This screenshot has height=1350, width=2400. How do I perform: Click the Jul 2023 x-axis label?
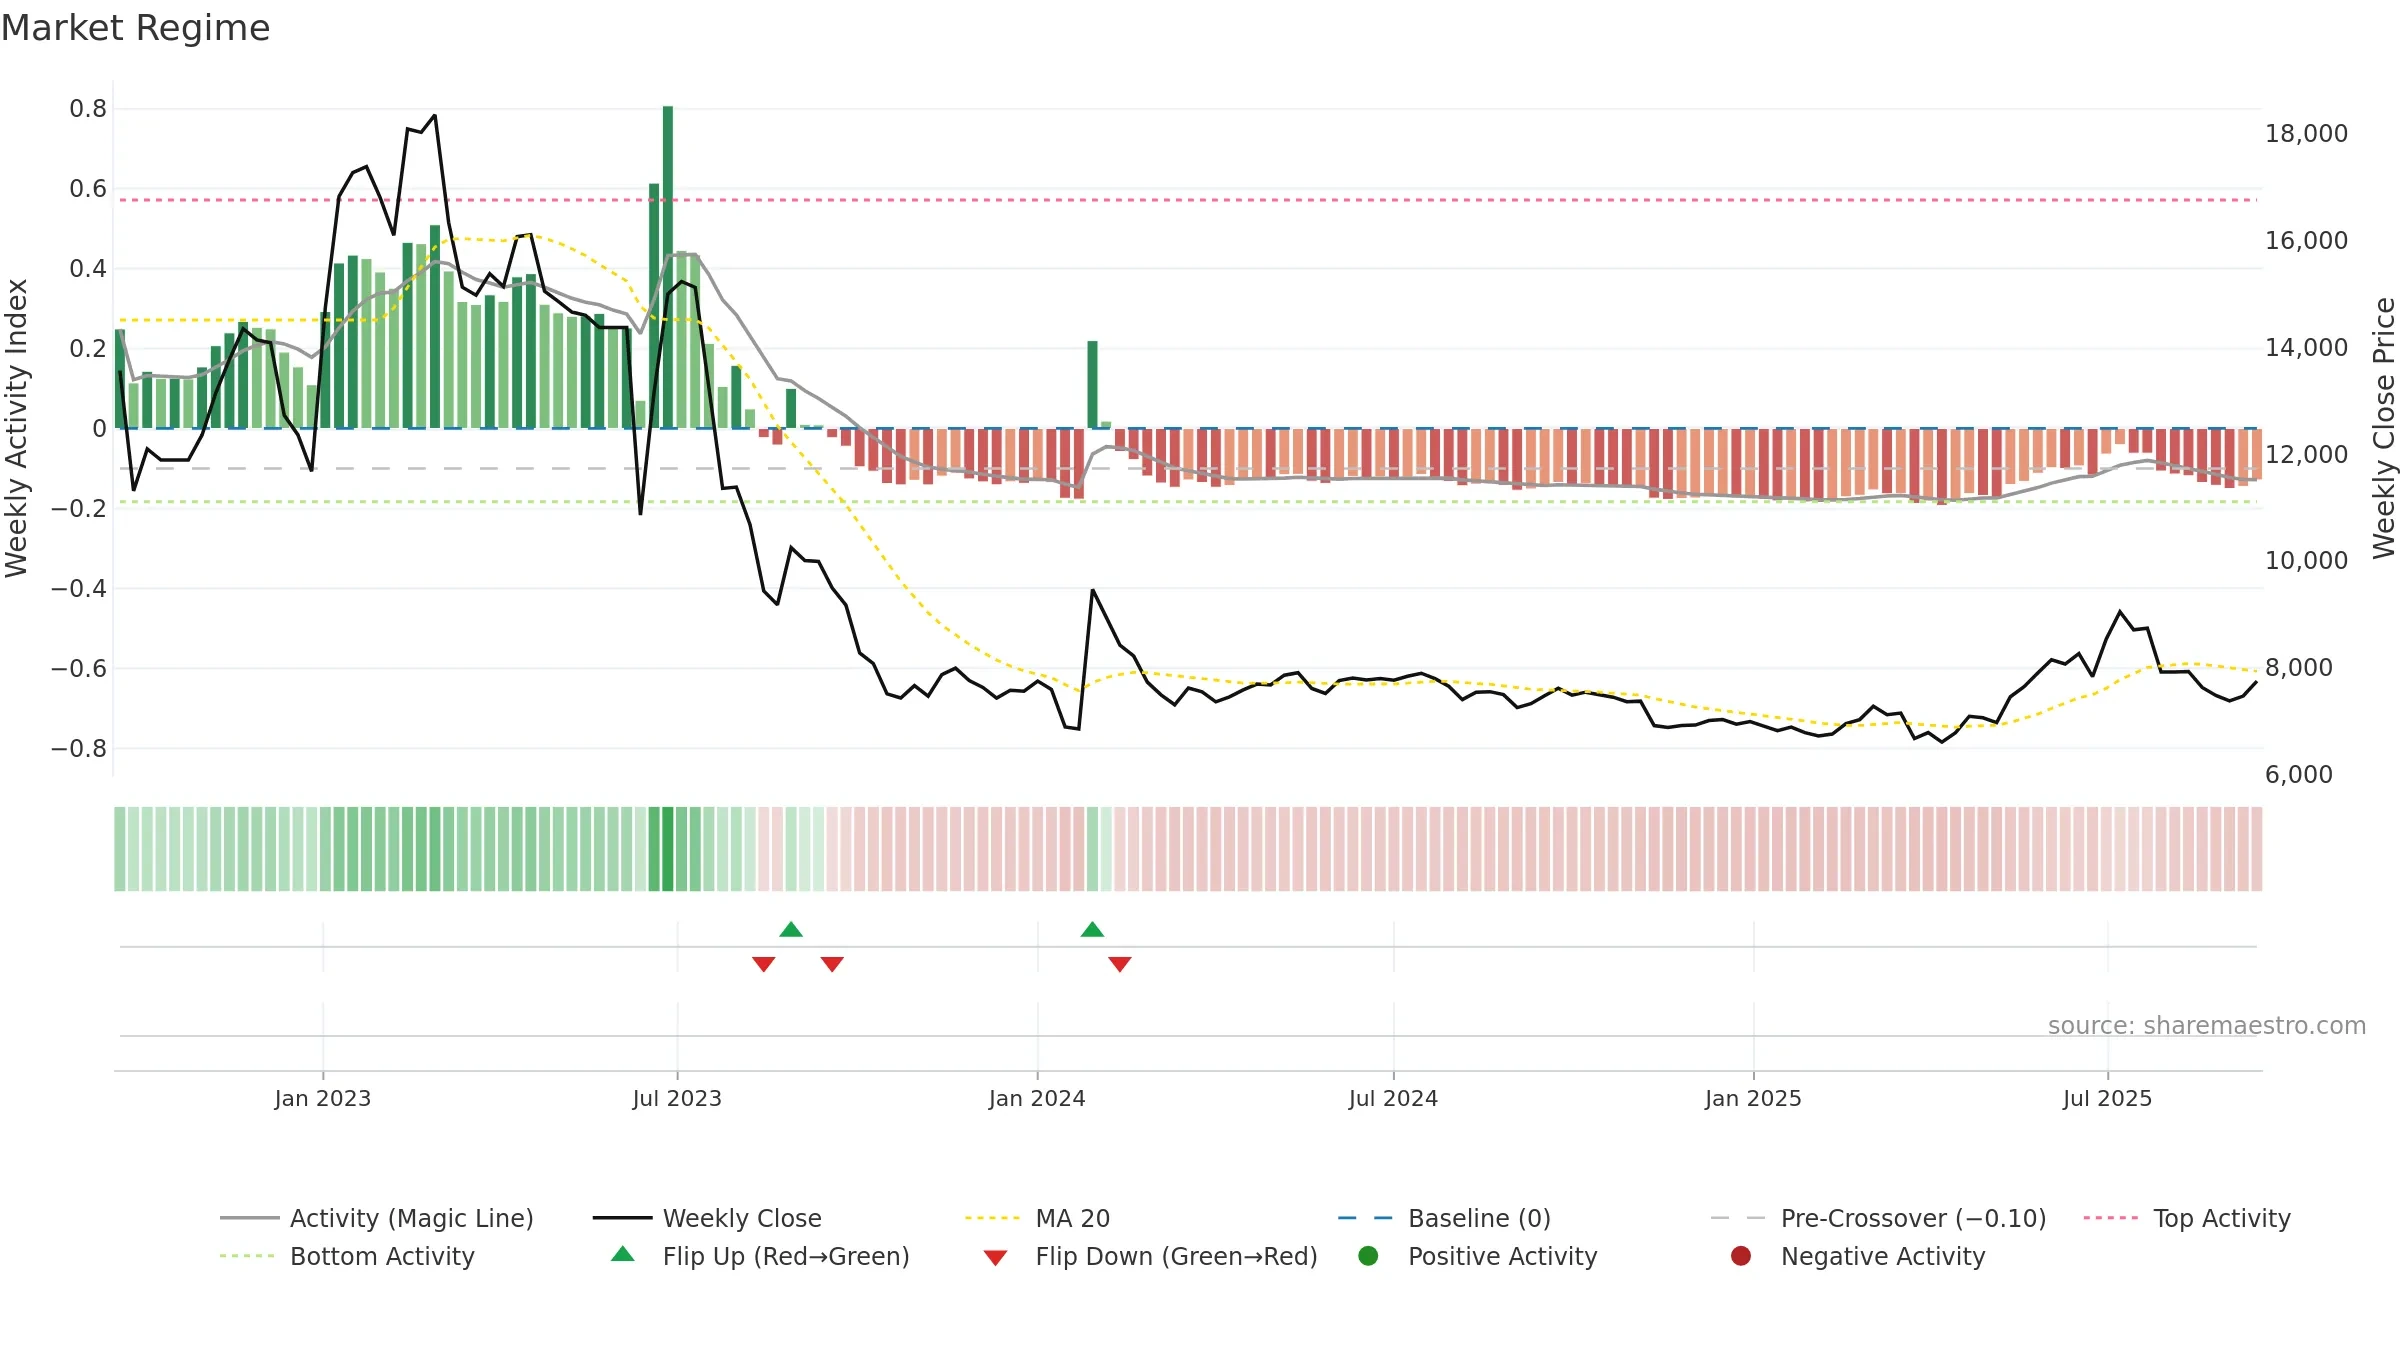coord(677,1098)
